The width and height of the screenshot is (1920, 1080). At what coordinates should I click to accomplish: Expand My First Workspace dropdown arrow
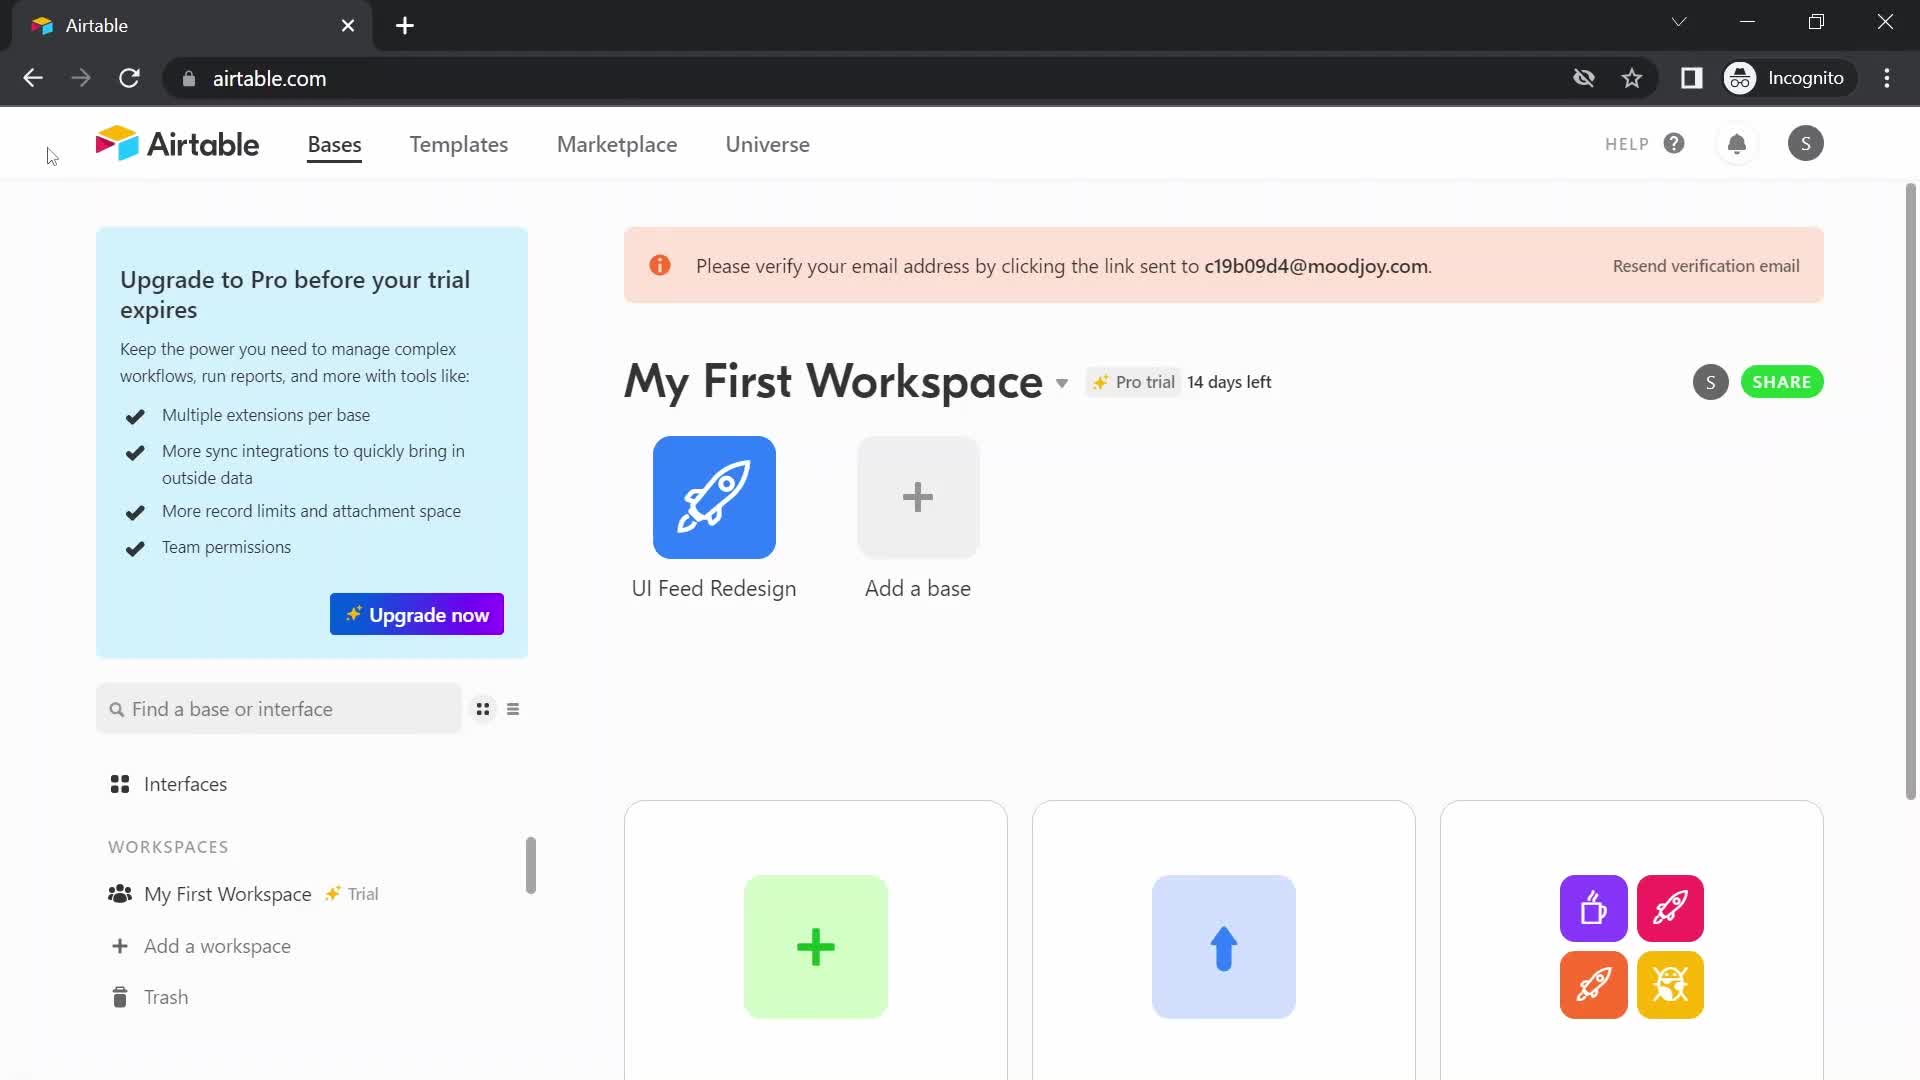click(x=1062, y=383)
